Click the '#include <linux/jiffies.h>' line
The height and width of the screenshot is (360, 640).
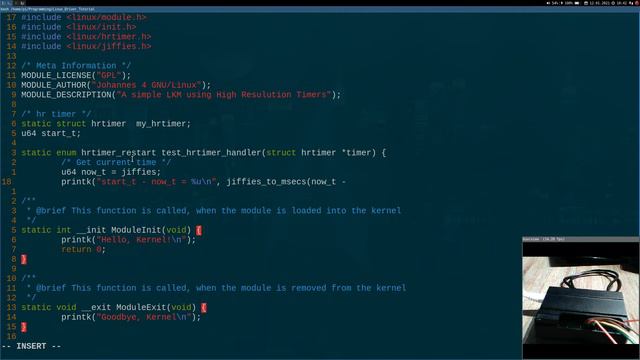[x=86, y=47]
